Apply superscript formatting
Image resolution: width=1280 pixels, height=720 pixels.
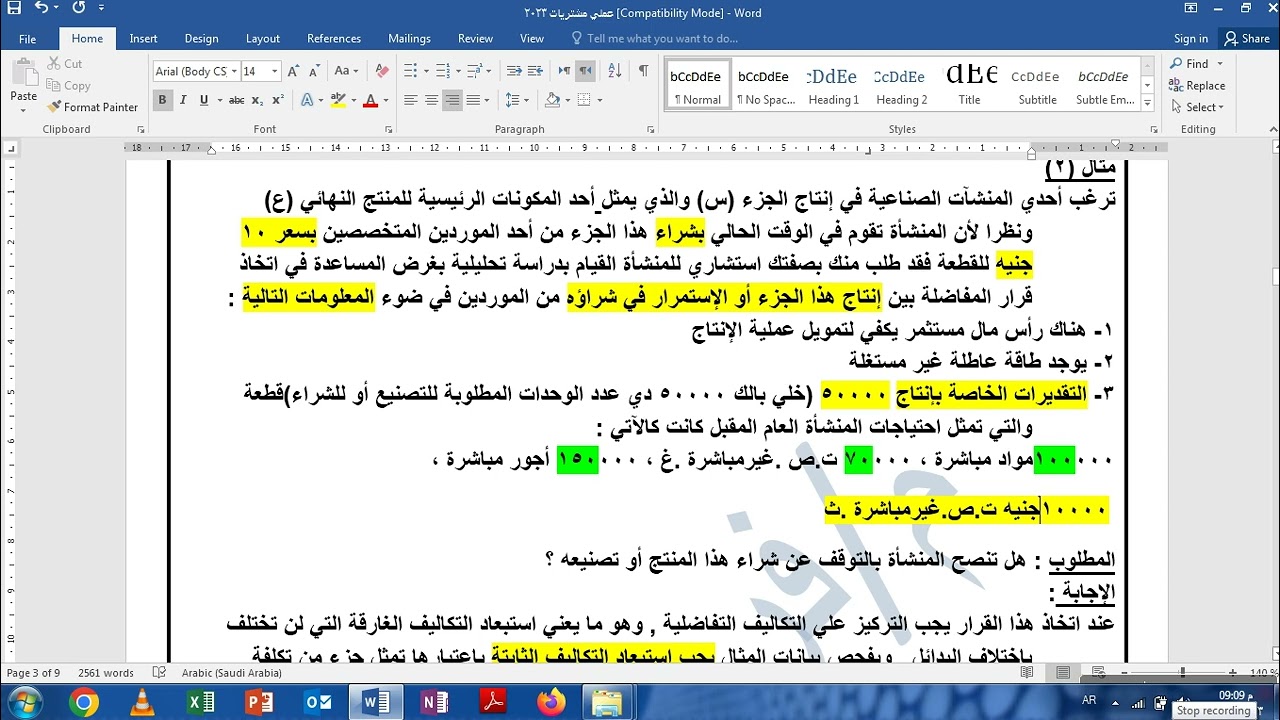click(x=277, y=100)
